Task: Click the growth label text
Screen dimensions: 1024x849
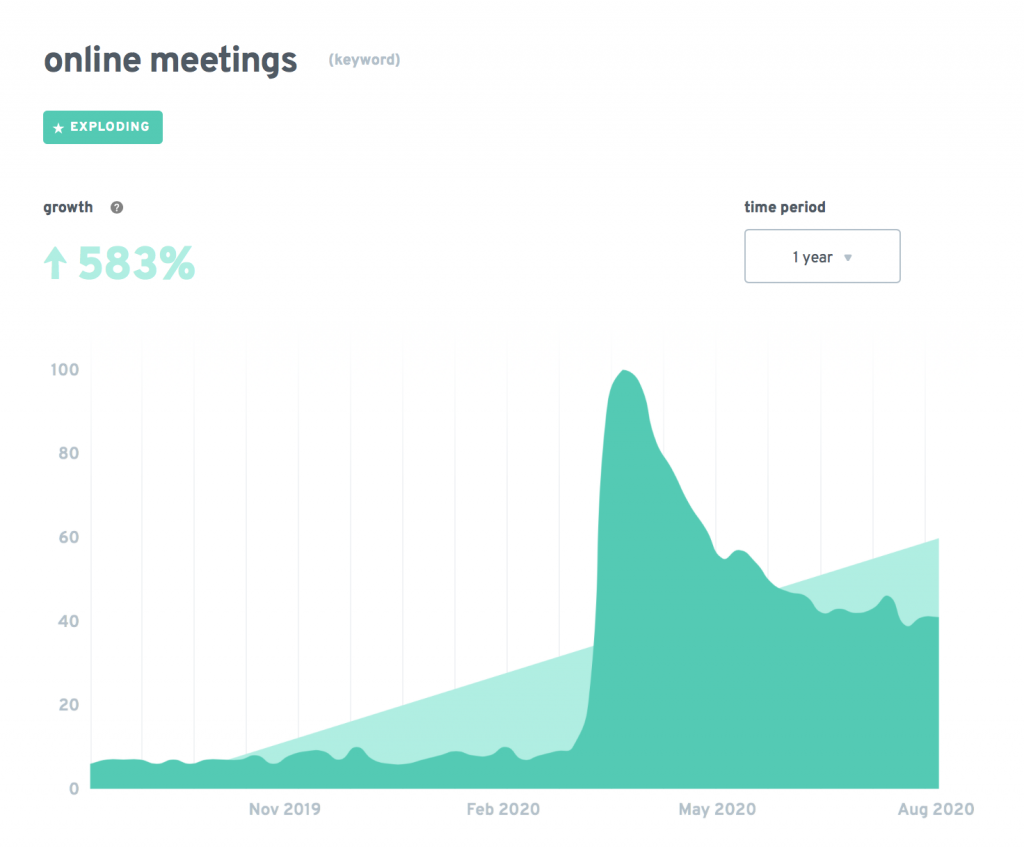Action: (68, 208)
